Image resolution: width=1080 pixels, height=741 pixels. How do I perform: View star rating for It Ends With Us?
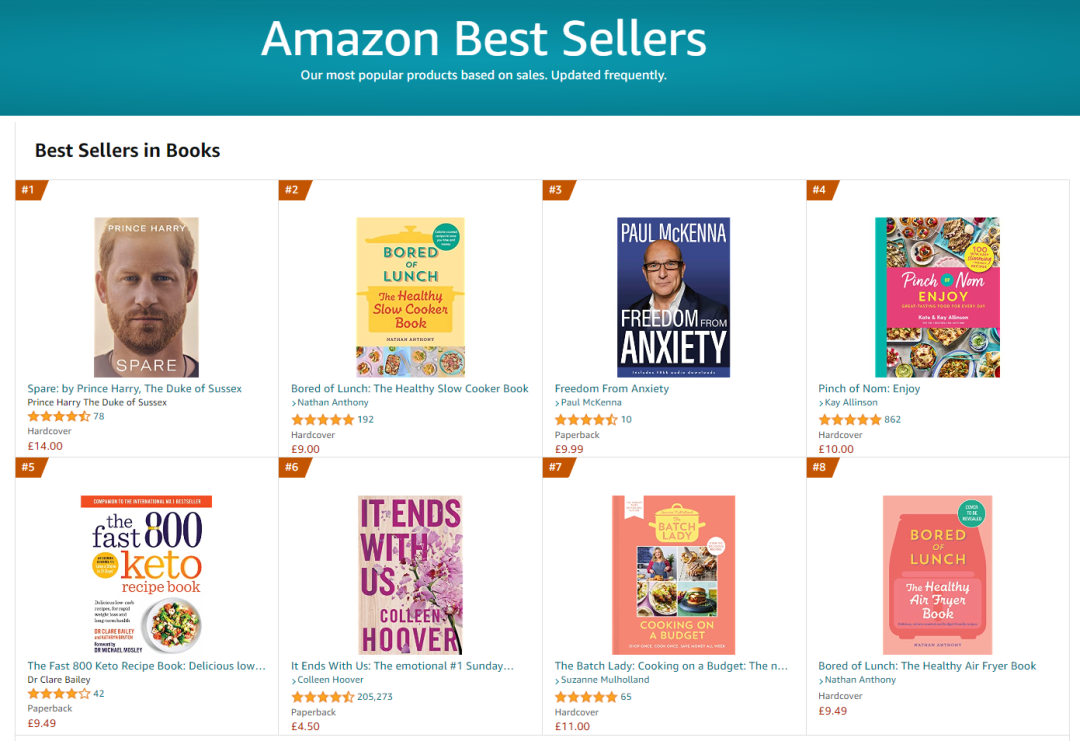tap(322, 697)
